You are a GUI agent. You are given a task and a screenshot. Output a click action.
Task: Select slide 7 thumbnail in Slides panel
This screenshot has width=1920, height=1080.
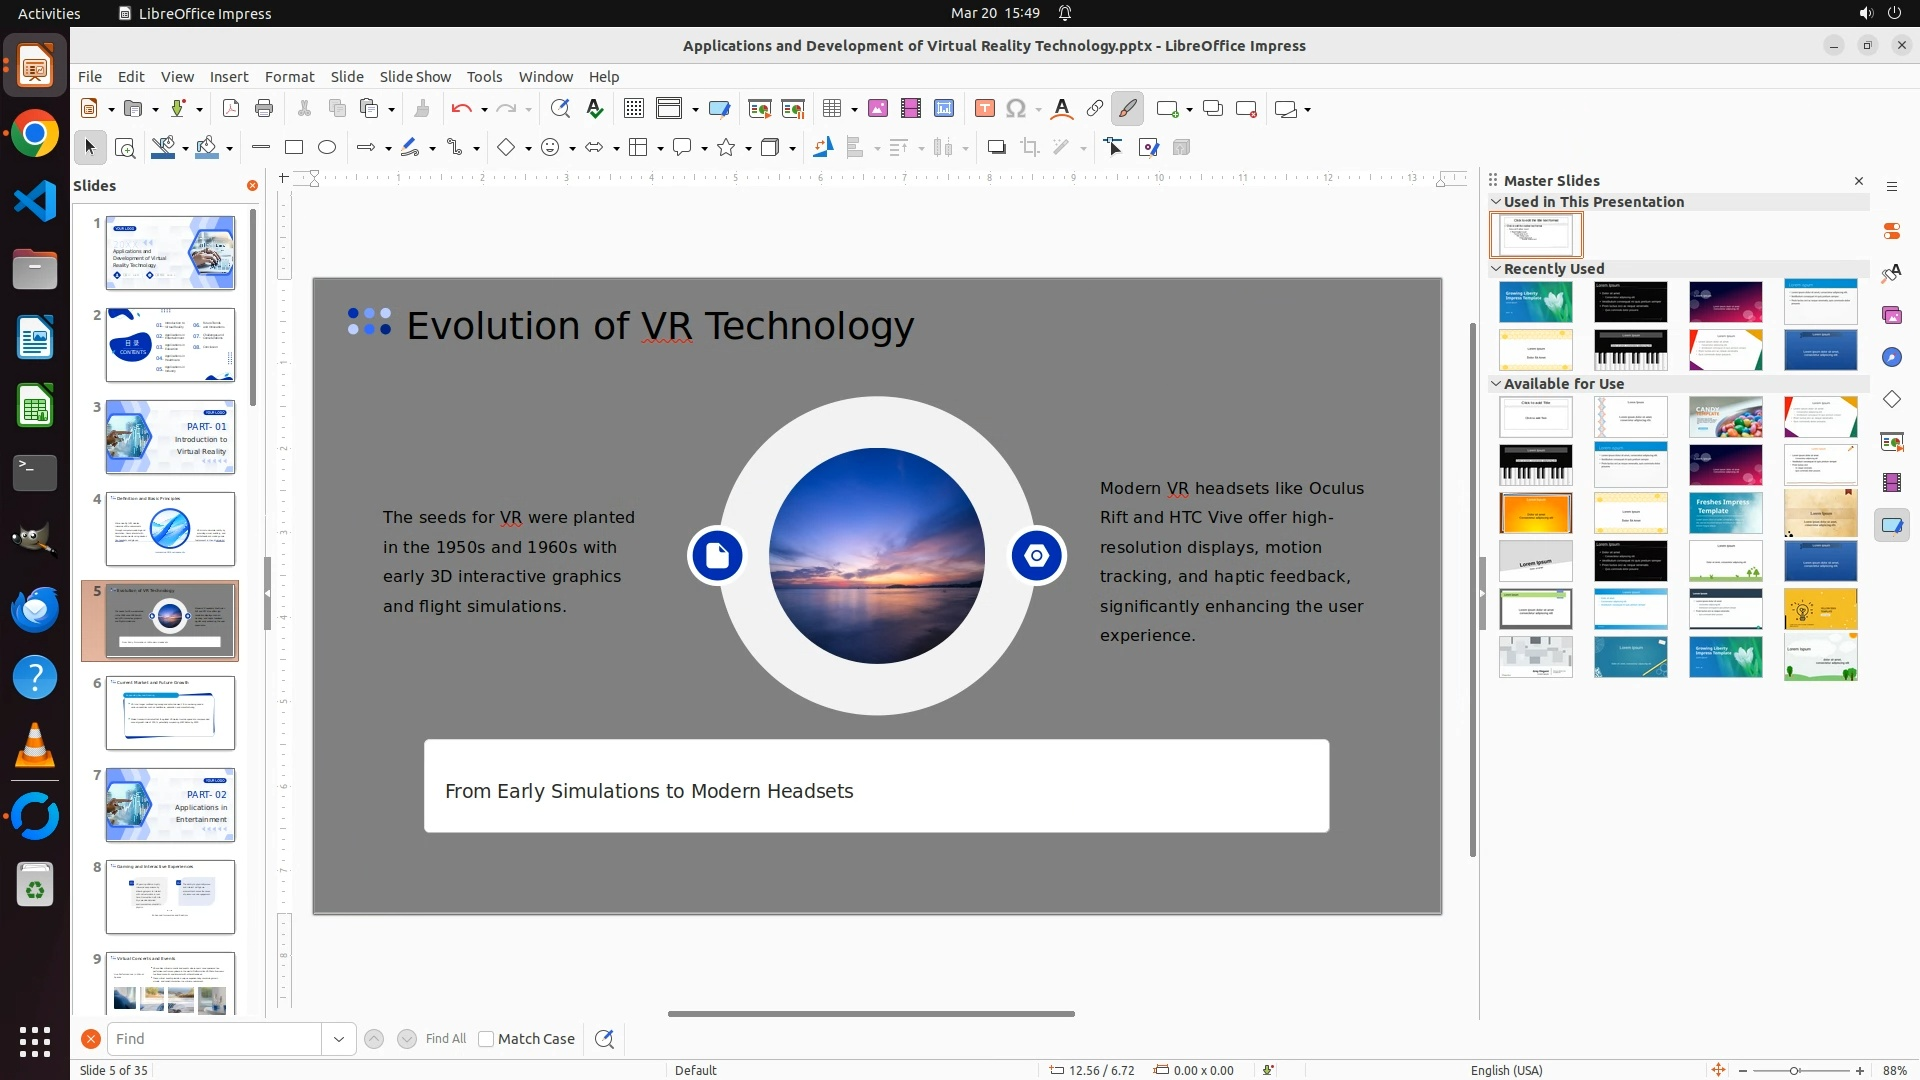(170, 805)
